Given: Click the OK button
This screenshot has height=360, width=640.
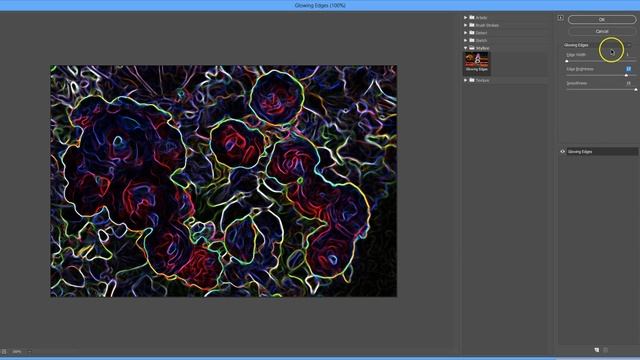Looking at the screenshot, I should [602, 20].
